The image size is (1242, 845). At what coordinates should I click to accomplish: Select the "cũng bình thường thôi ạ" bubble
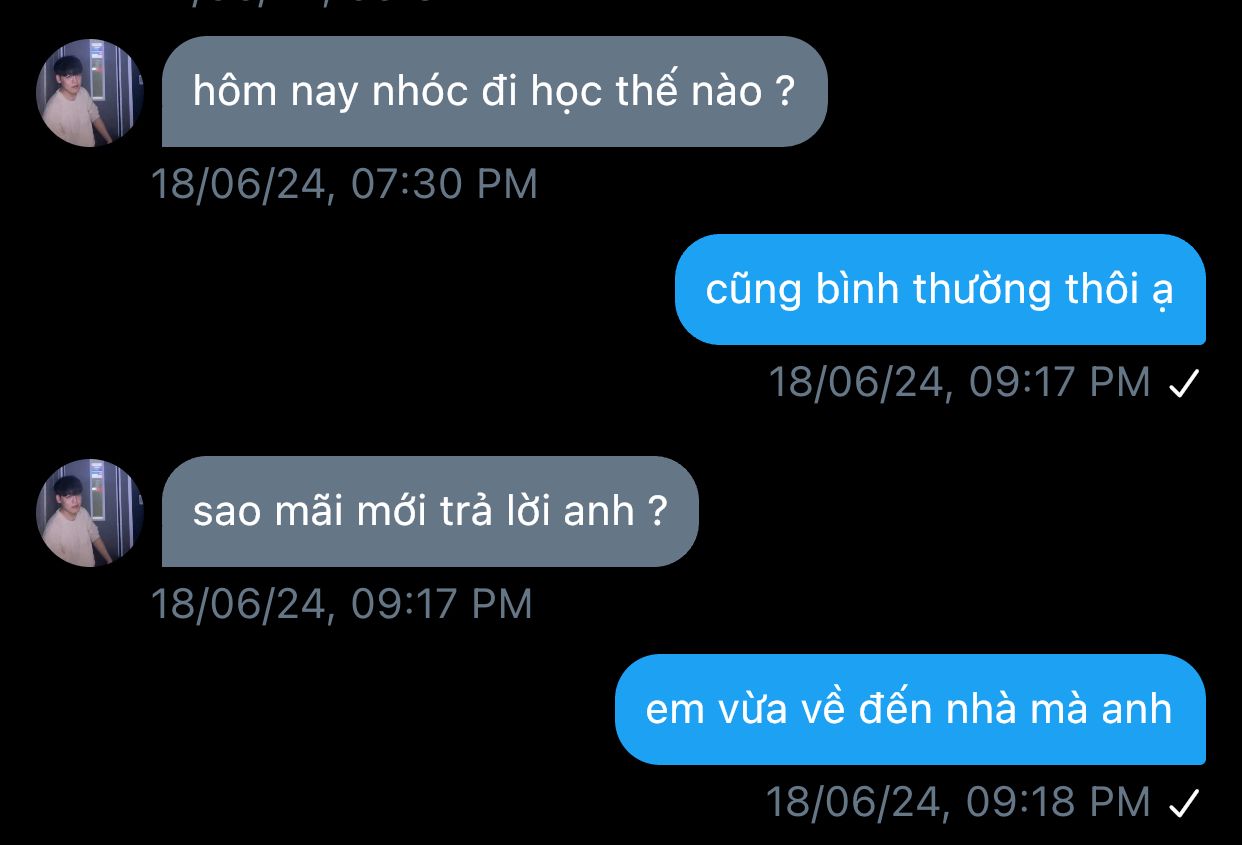click(940, 290)
